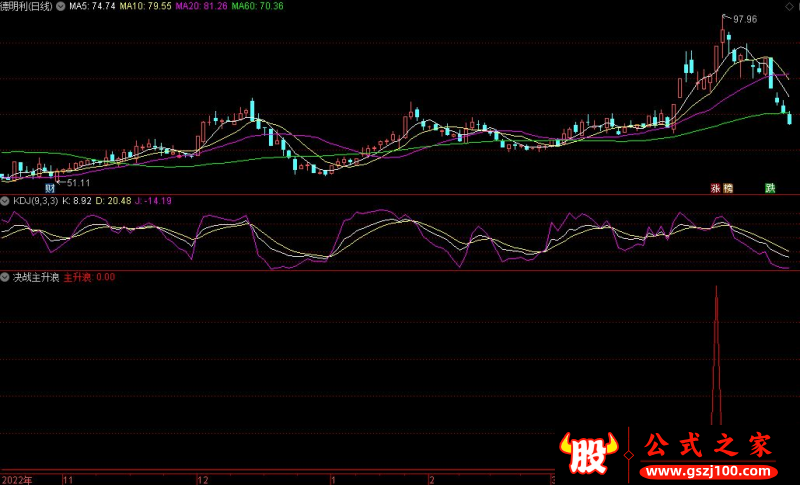Click the 51.11 low price marker

pos(77,182)
